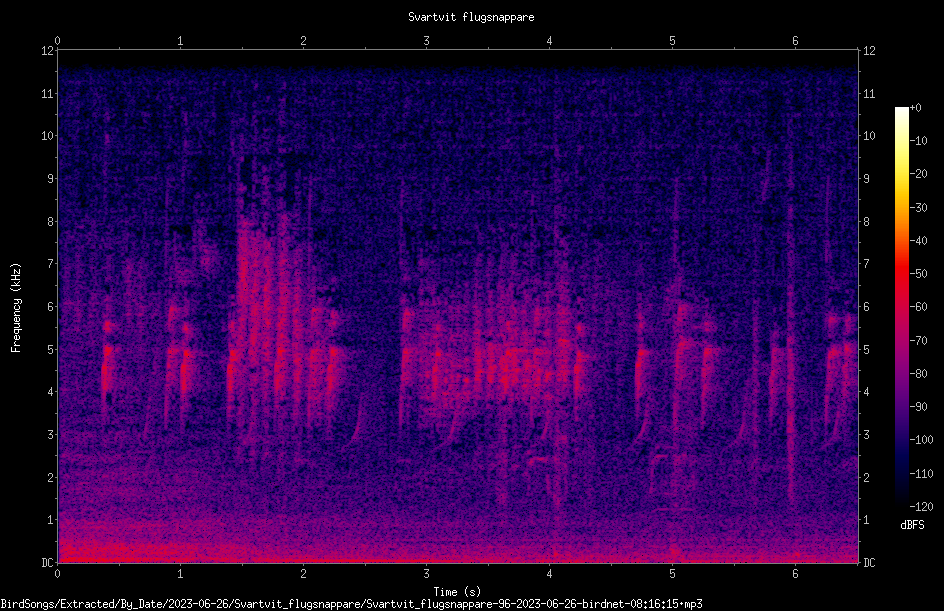Screen dimensions: 944x611
Task: Click "DC" on the left frequency axis
Action: [x=47, y=563]
